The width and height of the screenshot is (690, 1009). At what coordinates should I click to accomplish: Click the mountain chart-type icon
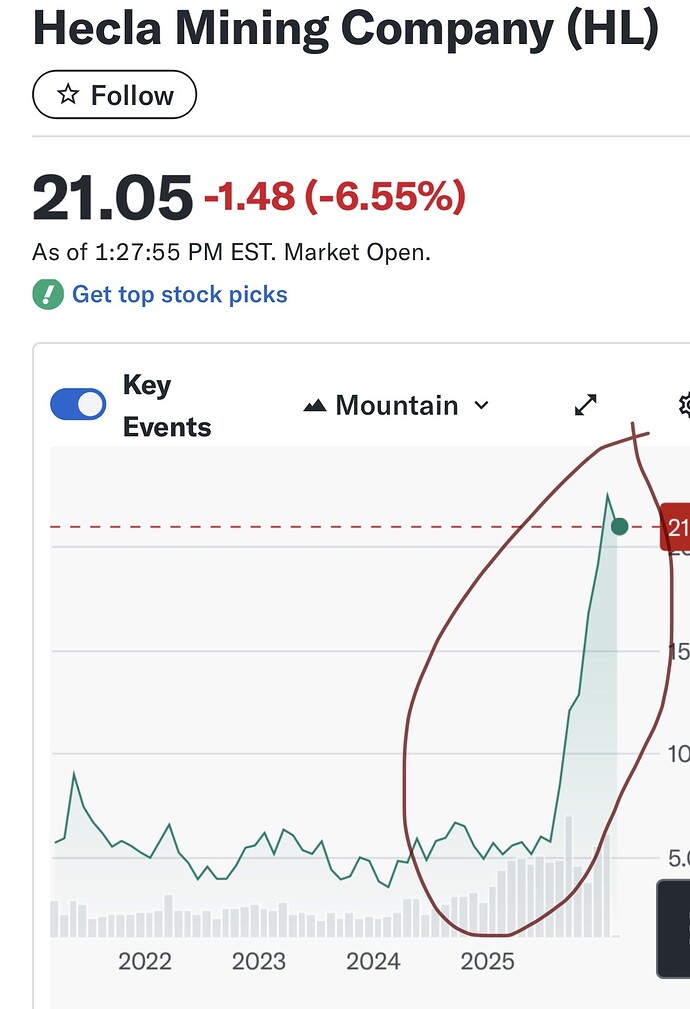click(x=315, y=406)
